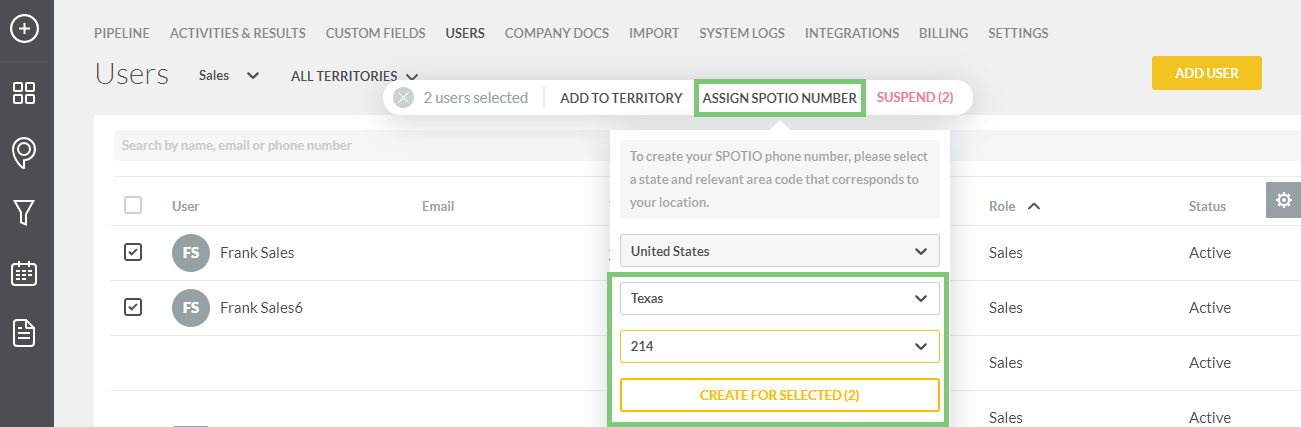The width and height of the screenshot is (1301, 427).
Task: Open the dashboard grid icon in sidebar
Action: pos(24,93)
